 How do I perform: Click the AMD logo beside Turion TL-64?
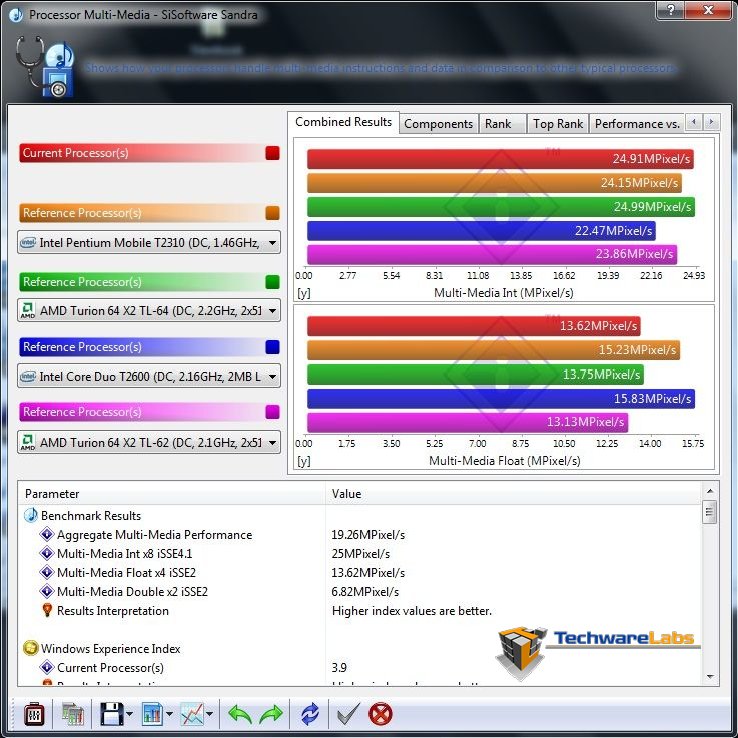28,310
